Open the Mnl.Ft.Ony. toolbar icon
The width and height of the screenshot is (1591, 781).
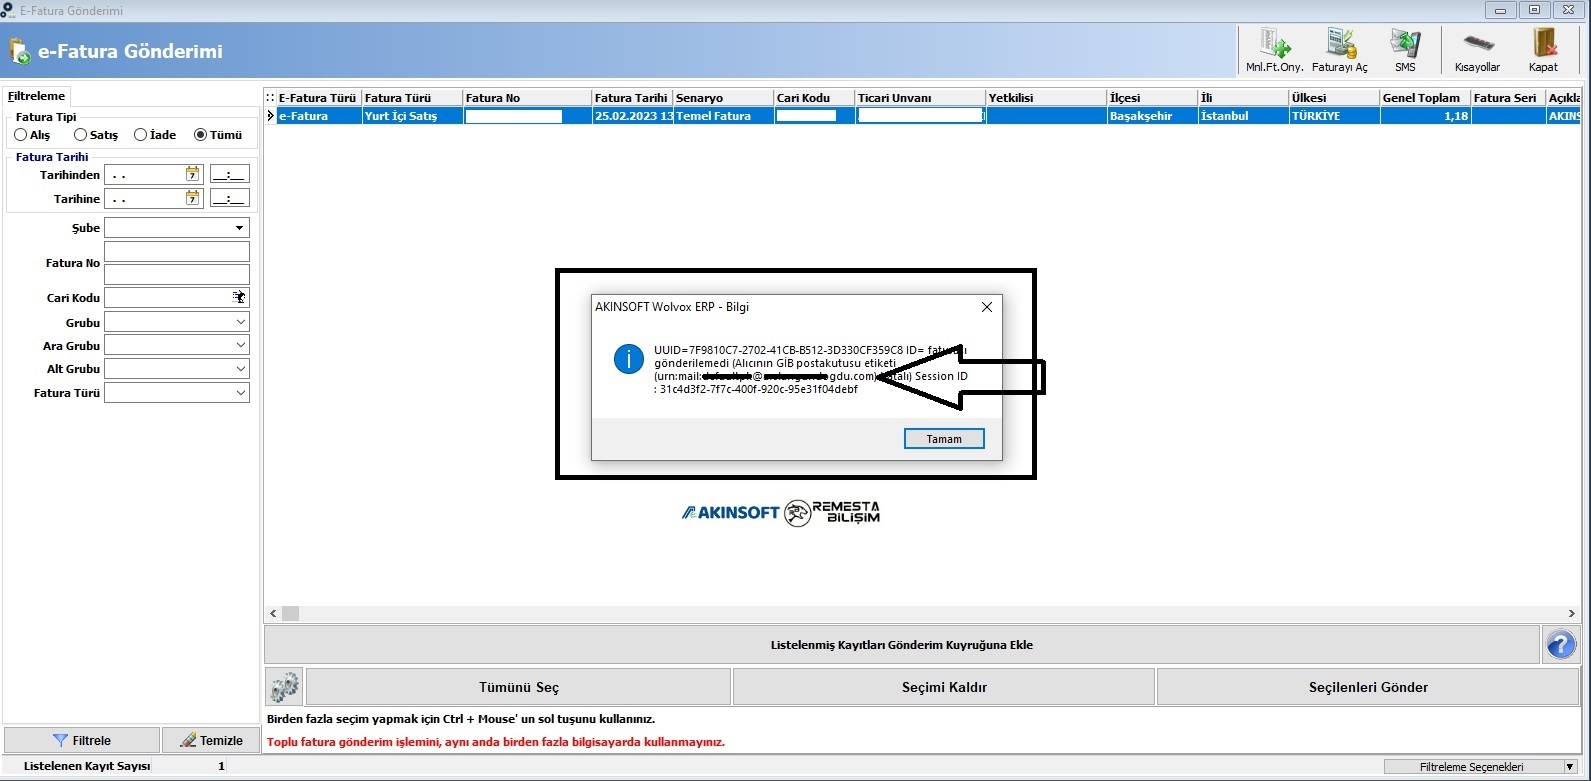1274,50
